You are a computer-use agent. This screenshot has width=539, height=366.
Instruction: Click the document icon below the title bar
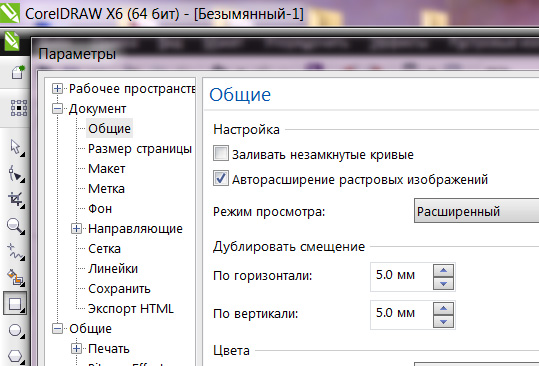[12, 41]
